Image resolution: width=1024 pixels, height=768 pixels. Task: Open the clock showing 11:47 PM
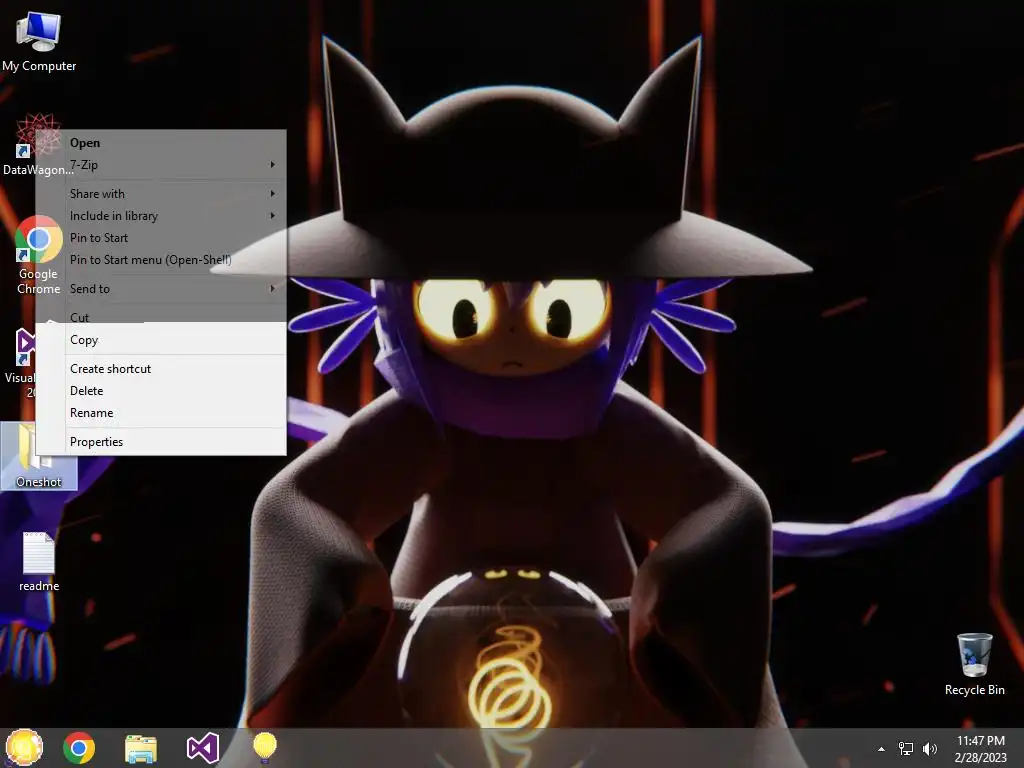980,749
